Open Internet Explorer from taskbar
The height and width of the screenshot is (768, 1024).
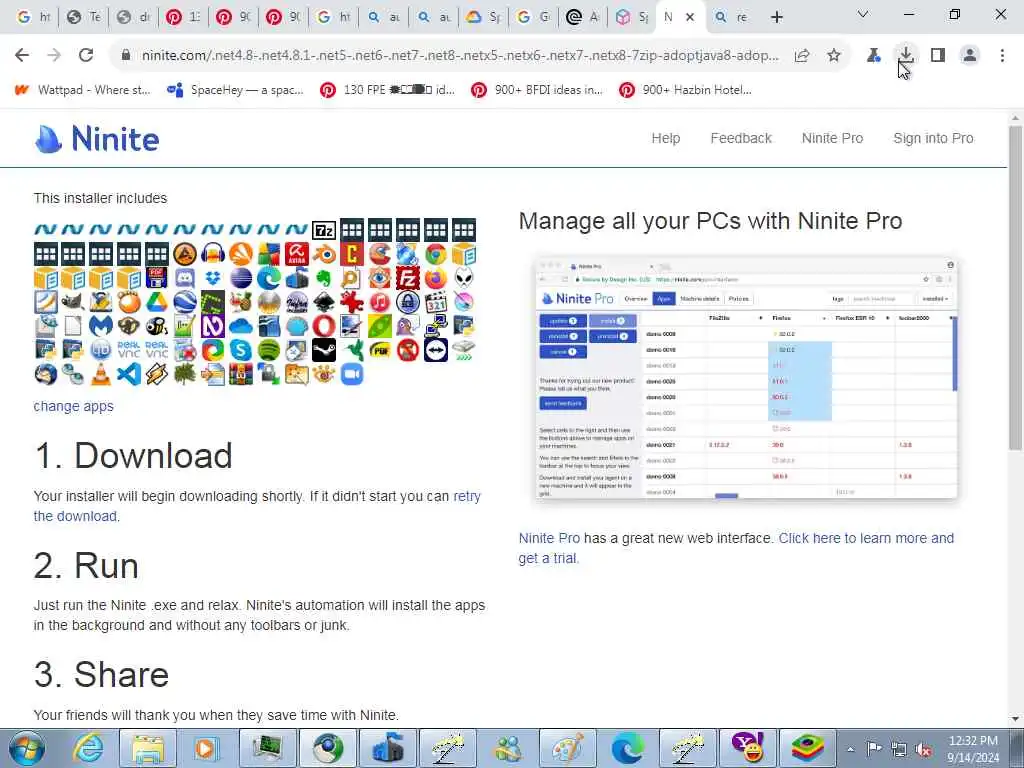pyautogui.click(x=88, y=748)
